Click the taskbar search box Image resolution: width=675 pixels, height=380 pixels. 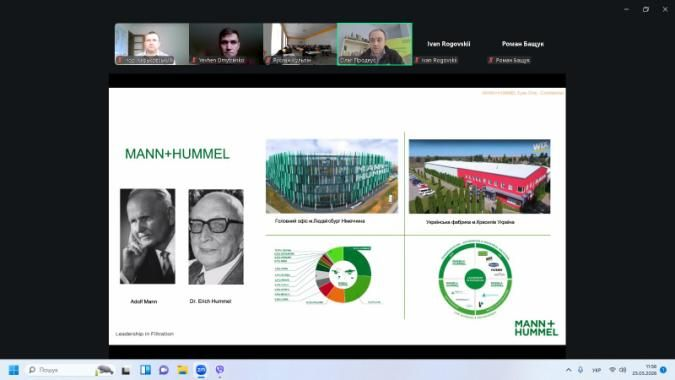60,370
